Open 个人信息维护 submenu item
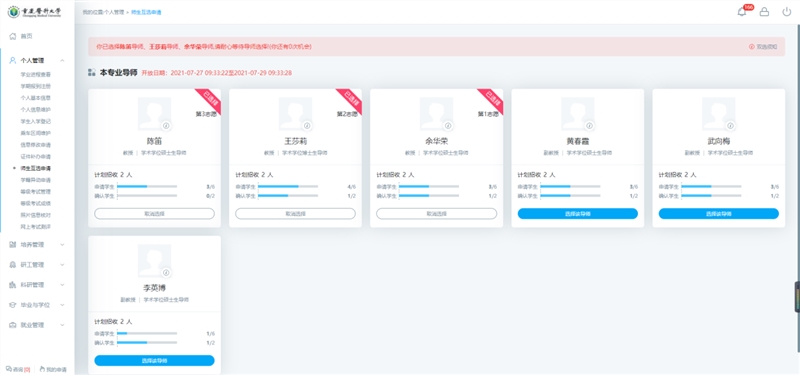This screenshot has height=375, width=800. [x=36, y=109]
